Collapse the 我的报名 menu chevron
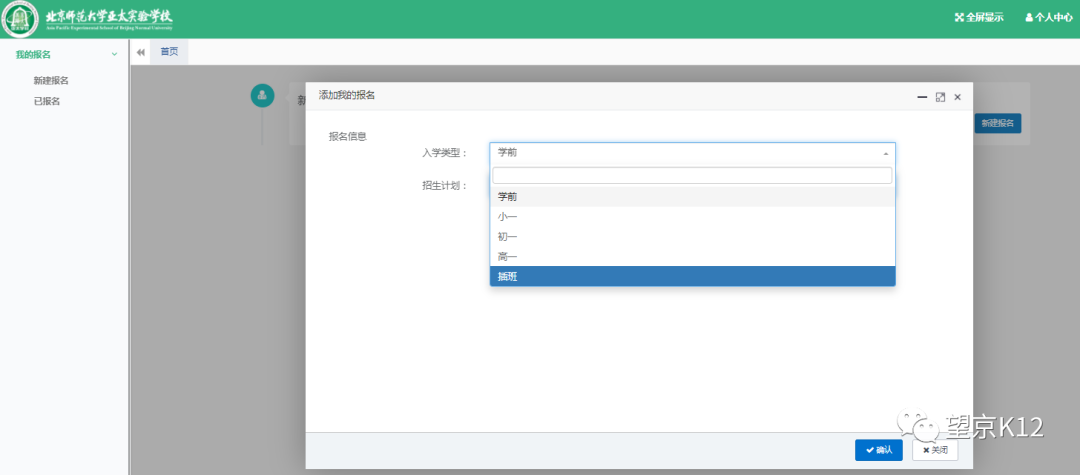Screen dimensions: 1080x475 coord(114,54)
